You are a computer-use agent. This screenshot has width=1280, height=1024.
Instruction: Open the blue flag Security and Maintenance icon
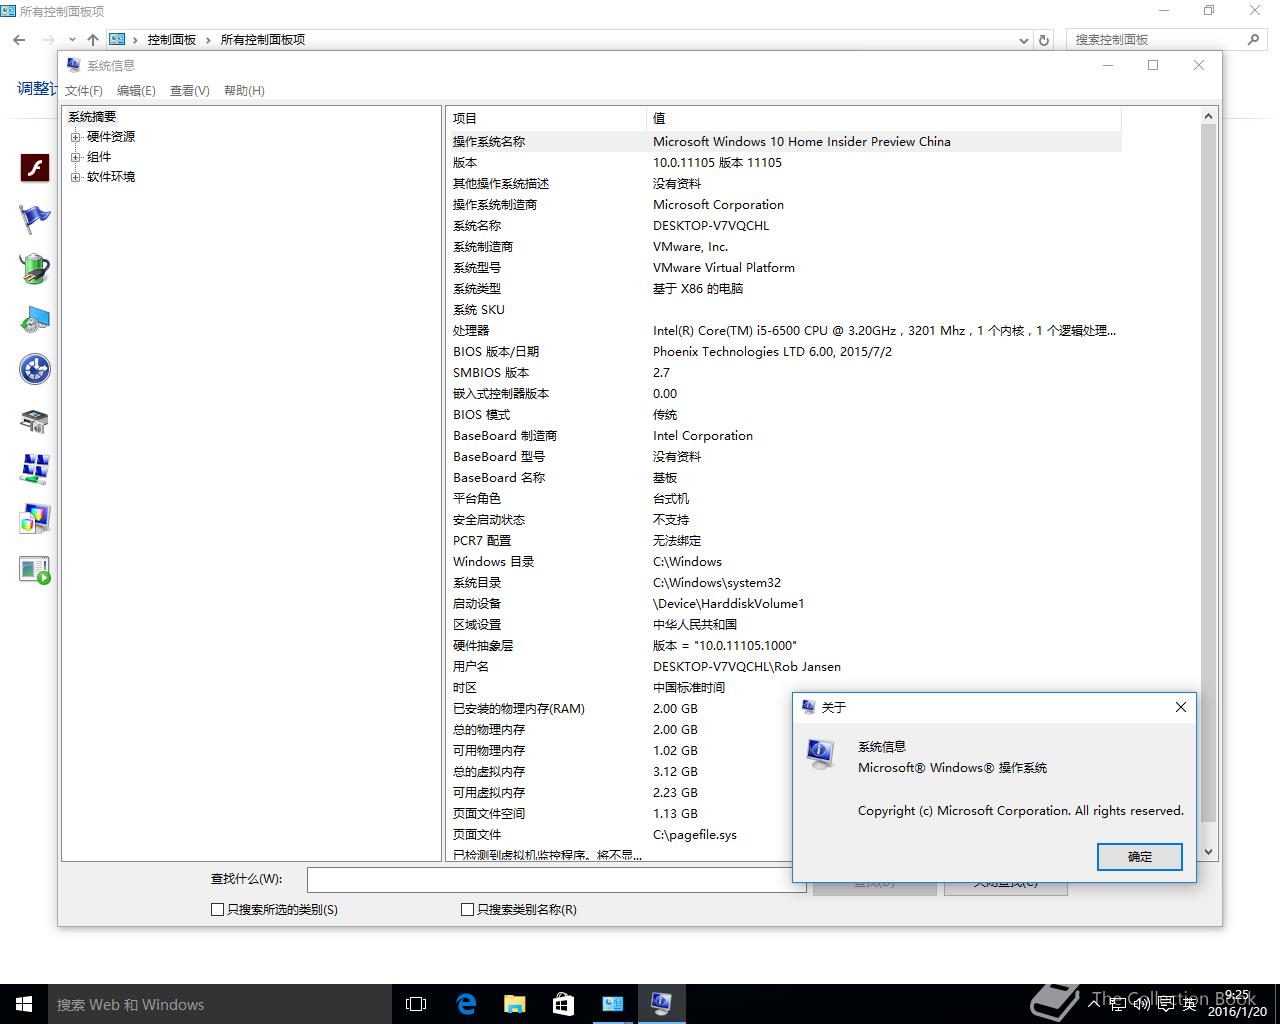35,218
